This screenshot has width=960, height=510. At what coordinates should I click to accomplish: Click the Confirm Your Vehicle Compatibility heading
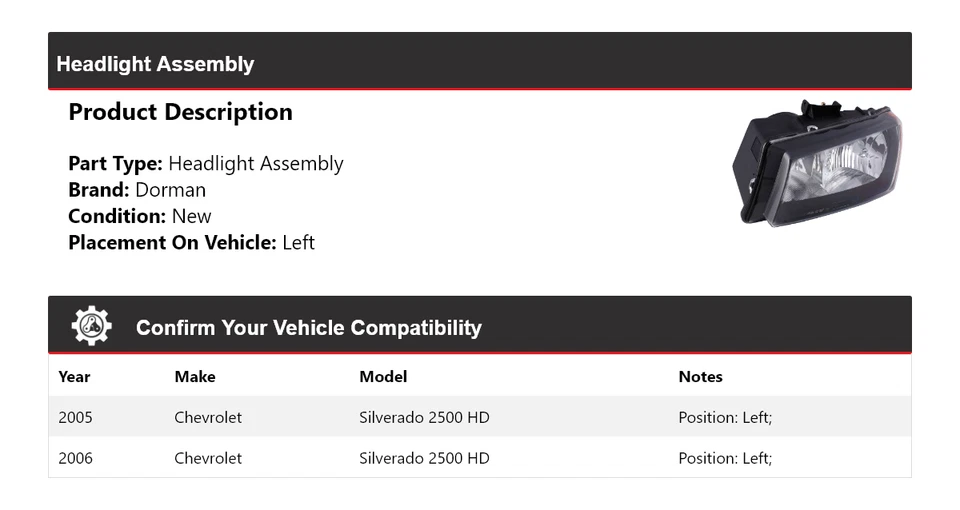308,328
